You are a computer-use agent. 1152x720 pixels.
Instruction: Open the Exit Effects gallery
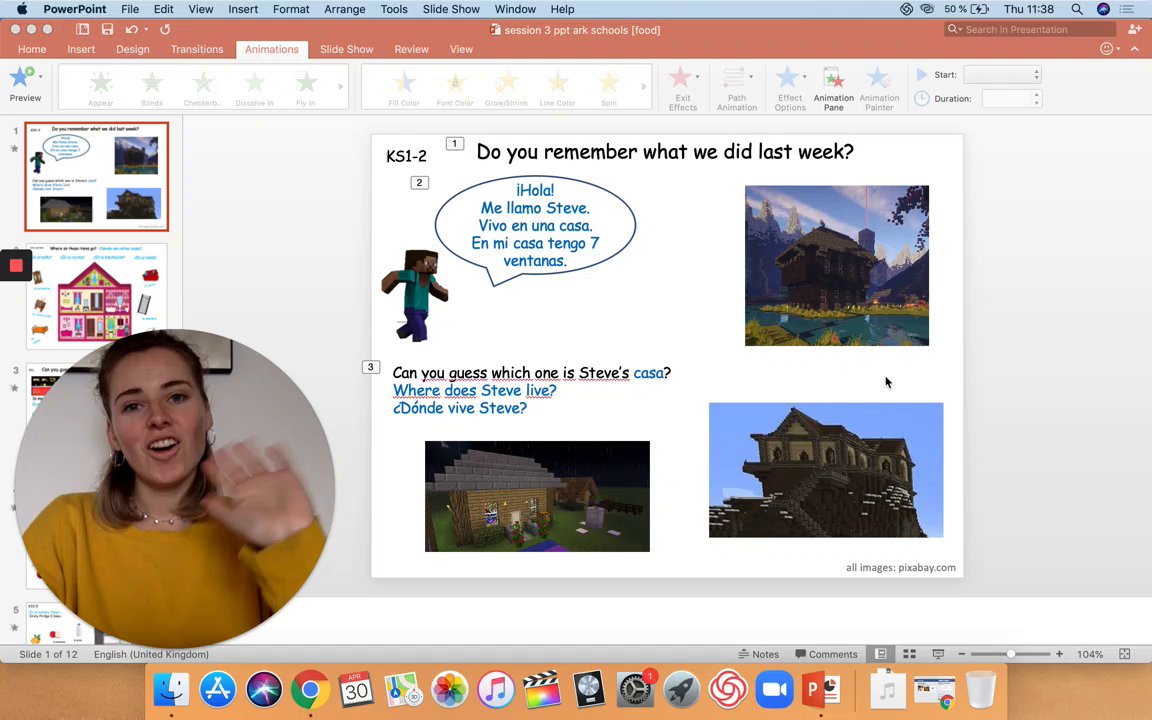[x=683, y=88]
